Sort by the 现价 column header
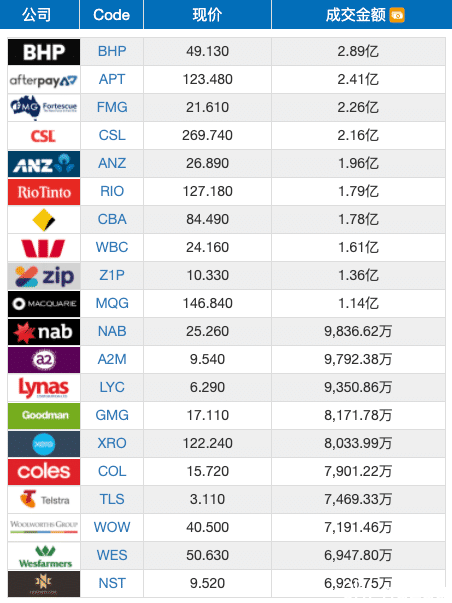 point(207,15)
